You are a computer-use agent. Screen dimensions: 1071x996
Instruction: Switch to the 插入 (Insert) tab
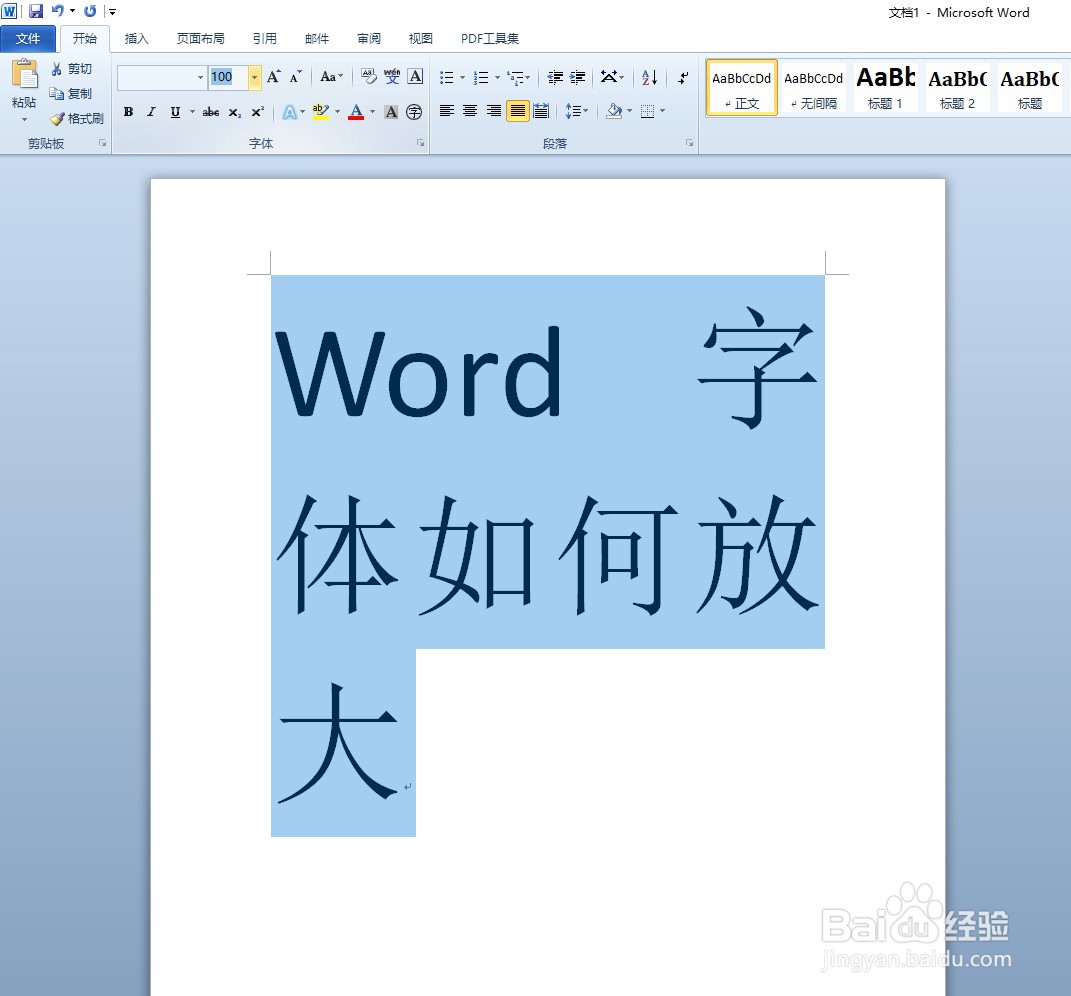pyautogui.click(x=137, y=39)
